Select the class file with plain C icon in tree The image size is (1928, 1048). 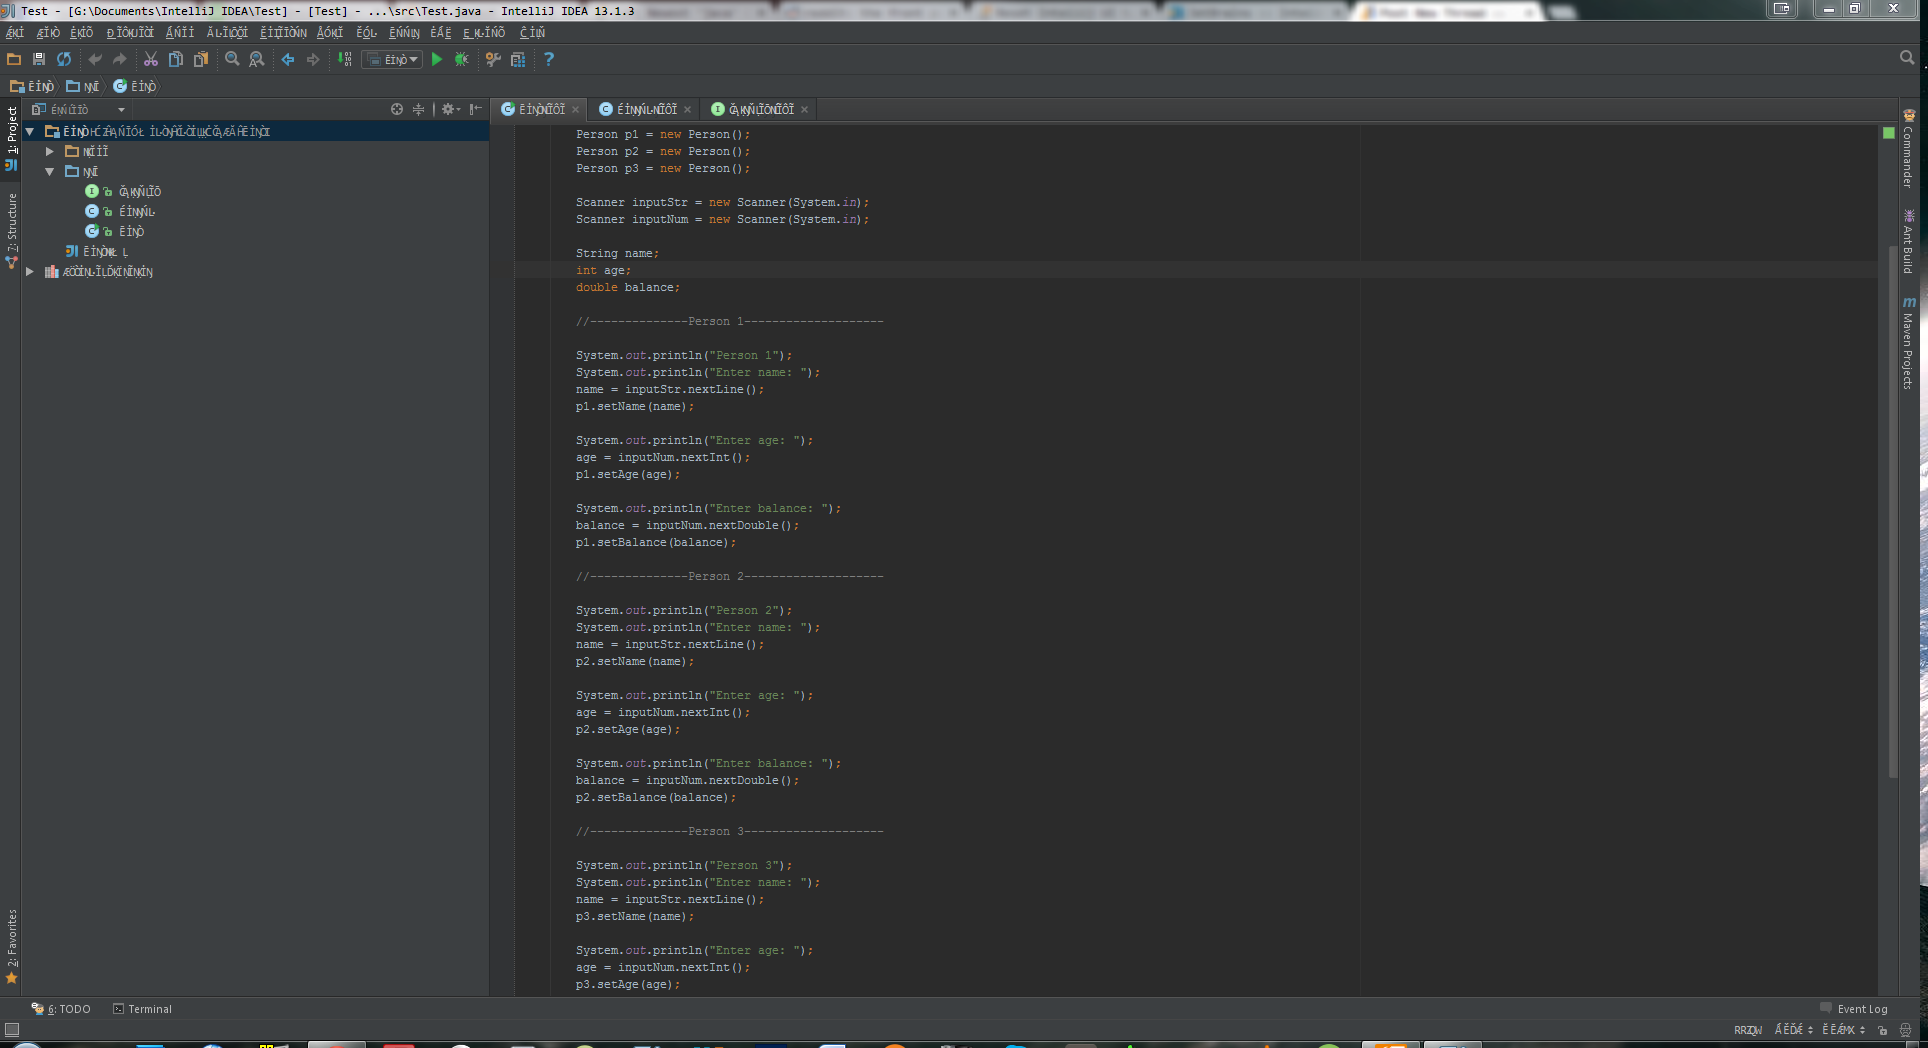tap(120, 212)
